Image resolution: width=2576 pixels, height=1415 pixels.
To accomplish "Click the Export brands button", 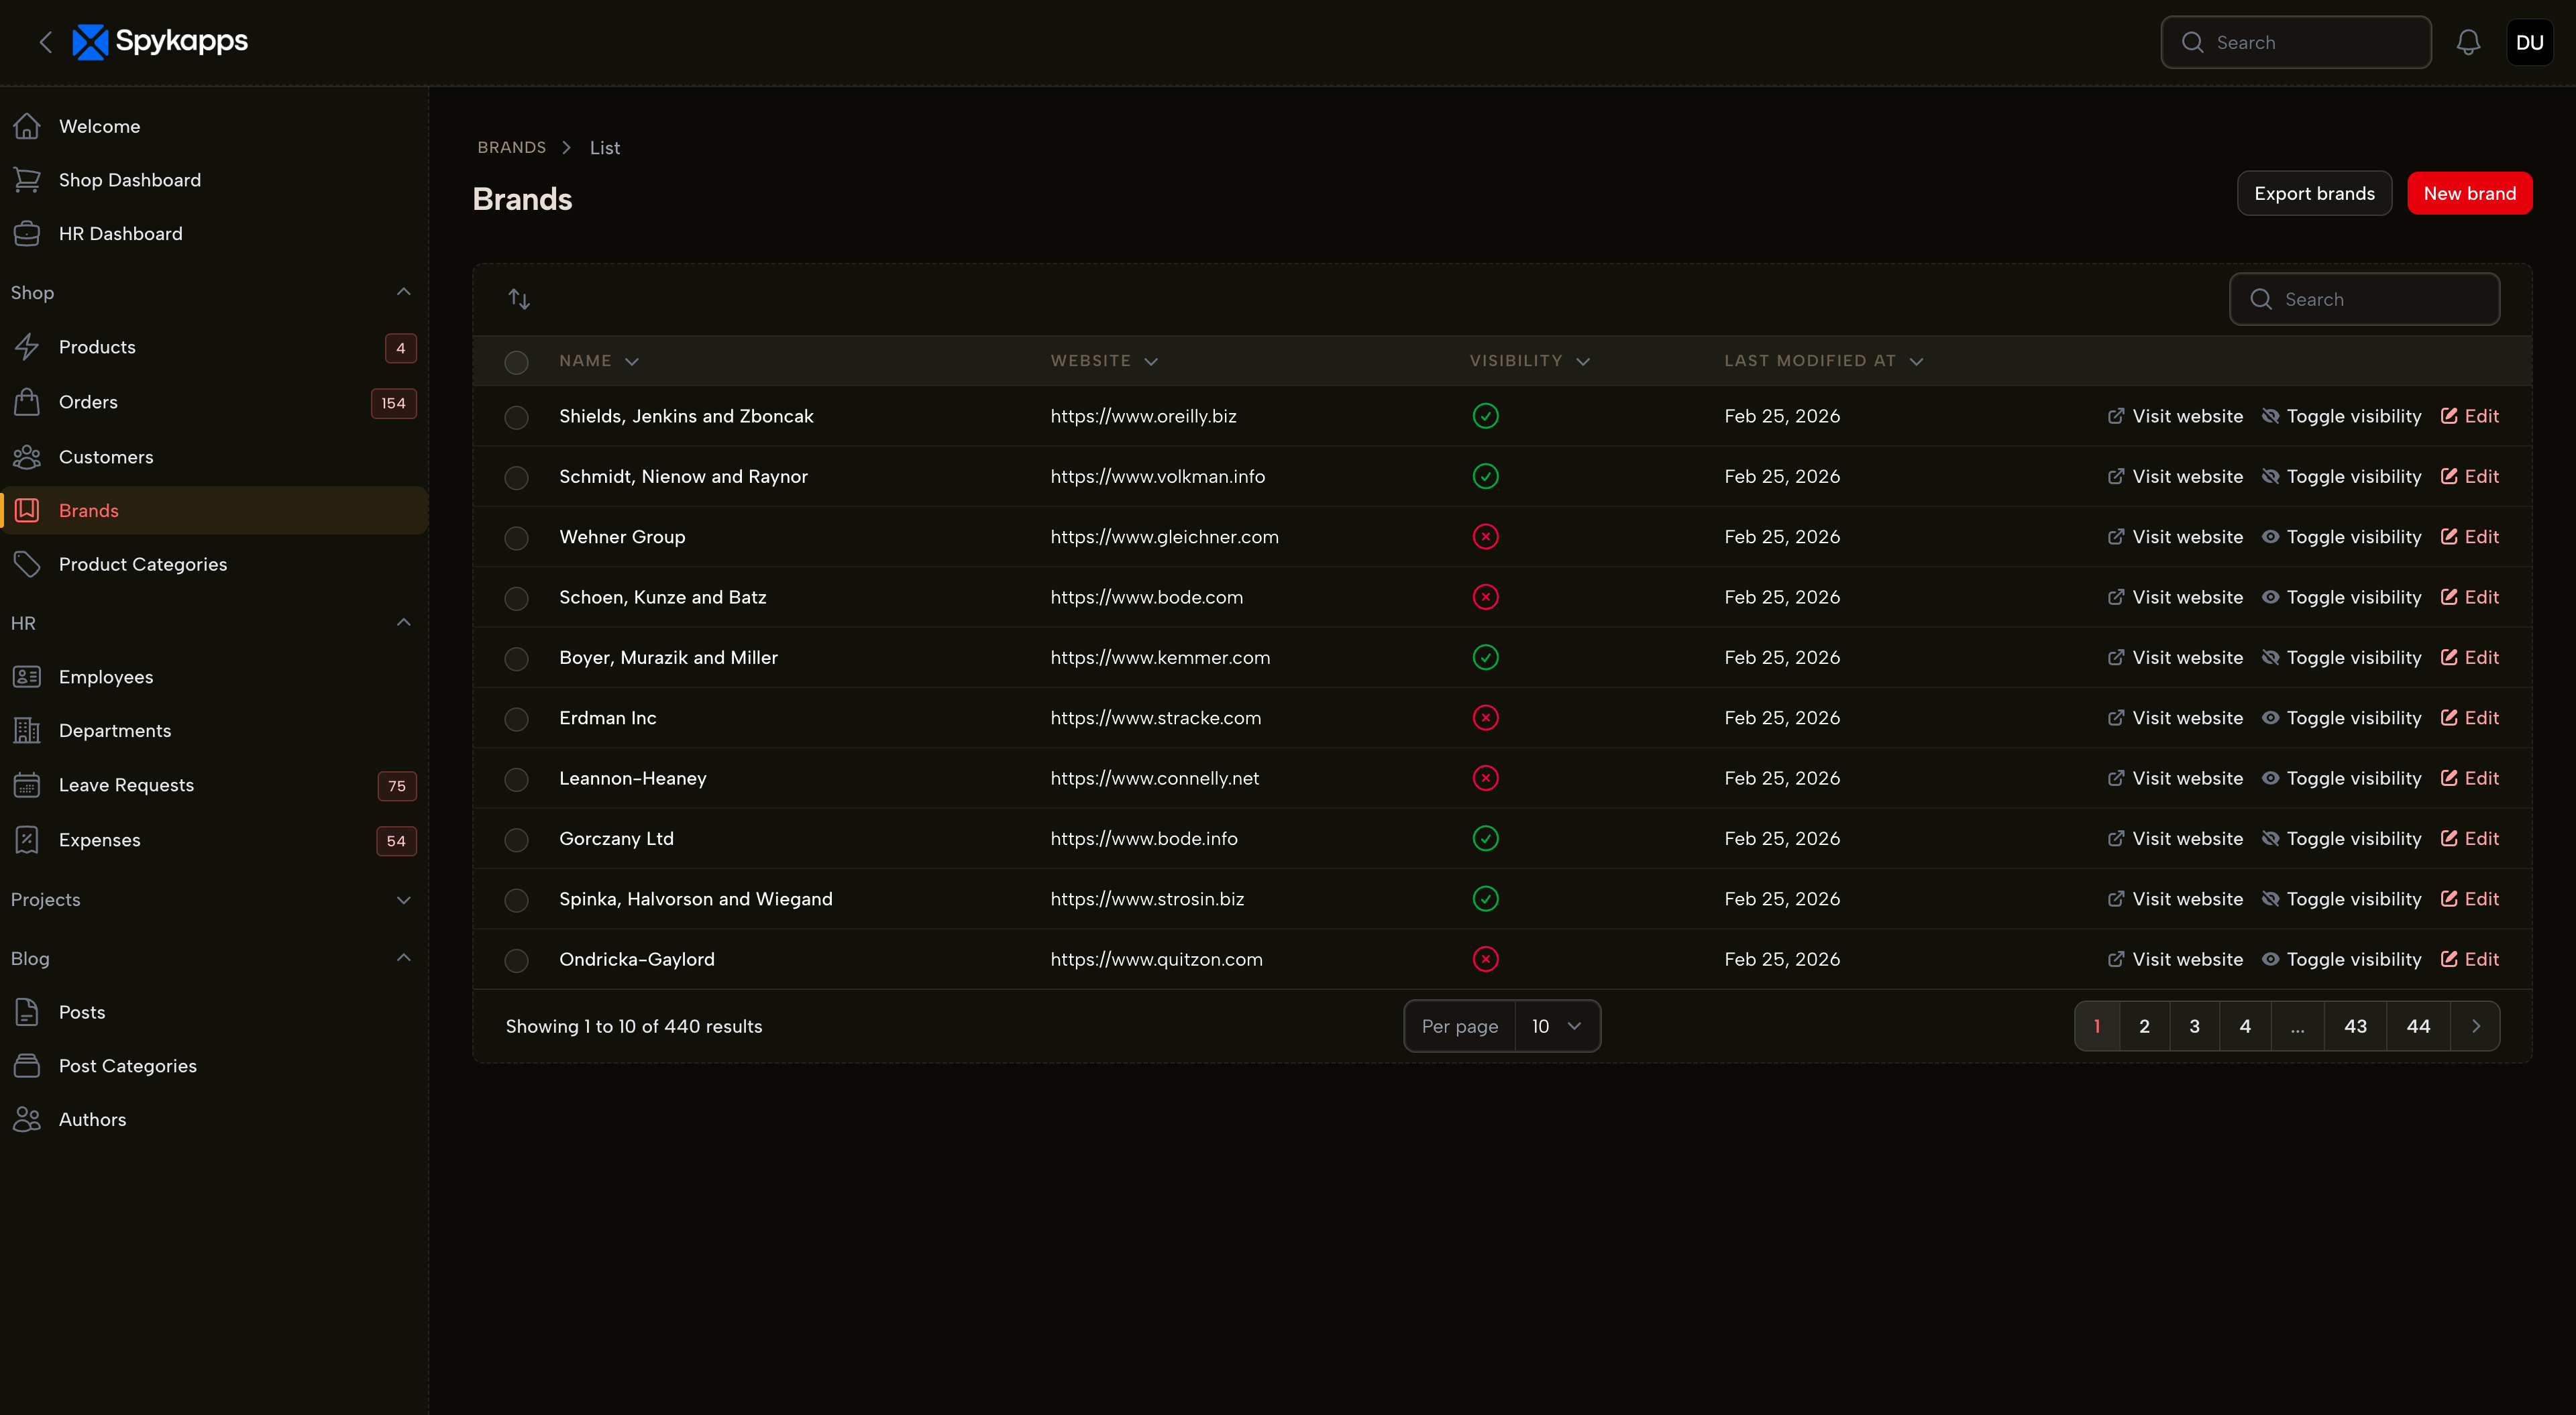I will (2313, 194).
